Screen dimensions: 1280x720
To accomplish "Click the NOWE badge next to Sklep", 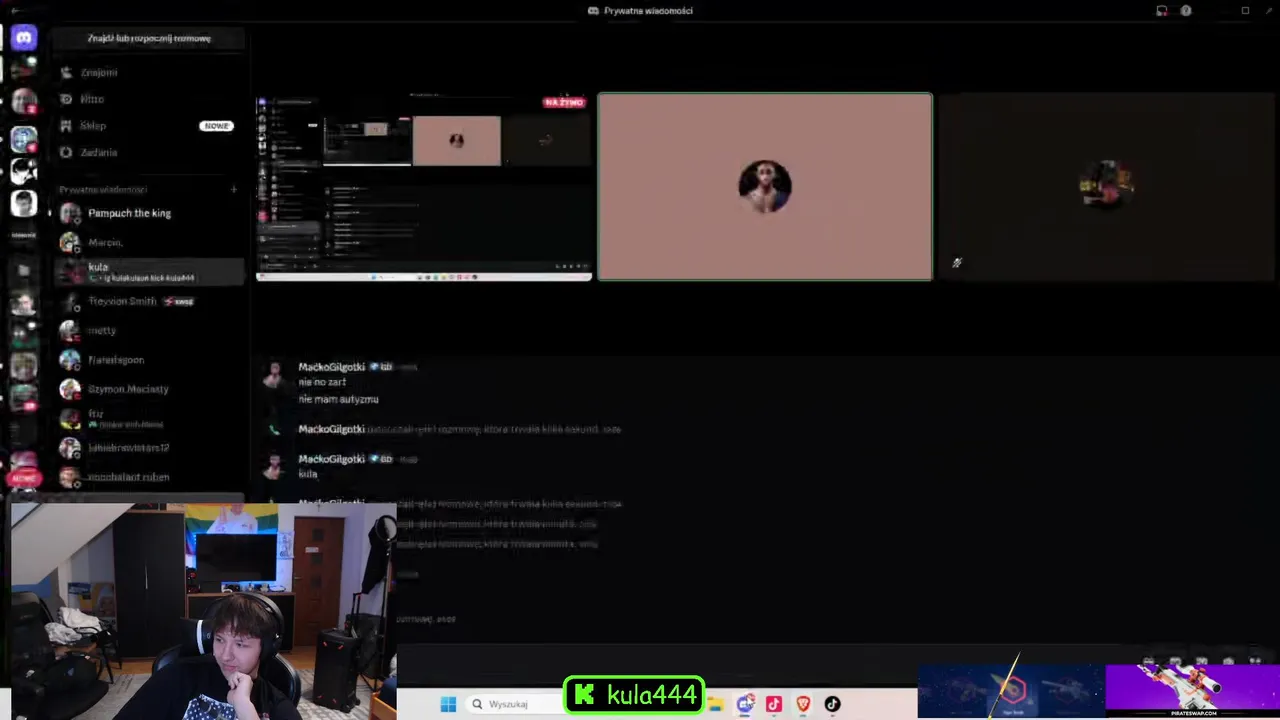I will 217,126.
